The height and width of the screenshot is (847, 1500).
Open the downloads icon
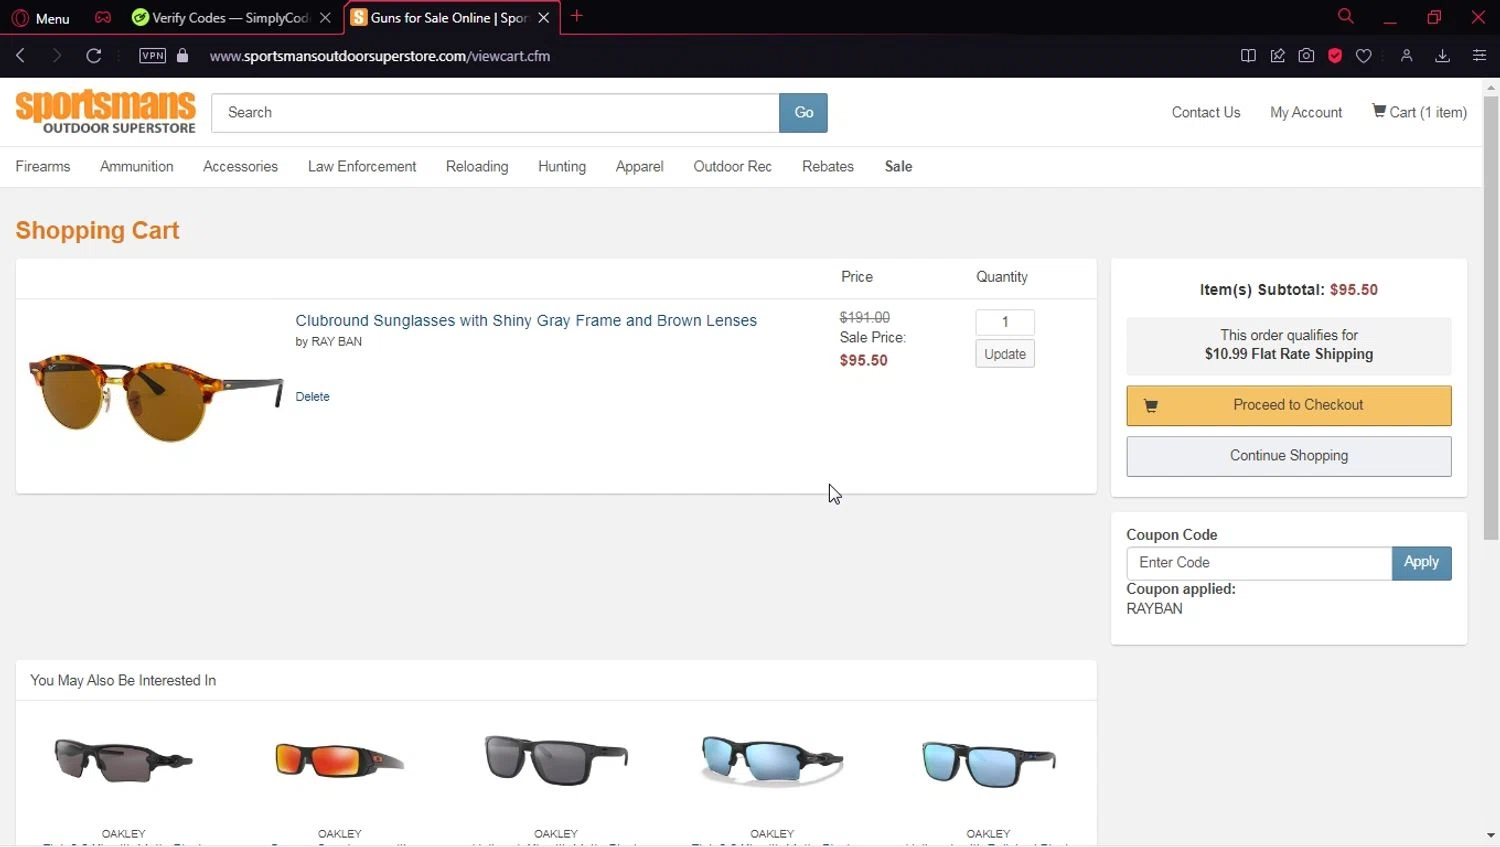click(1442, 56)
